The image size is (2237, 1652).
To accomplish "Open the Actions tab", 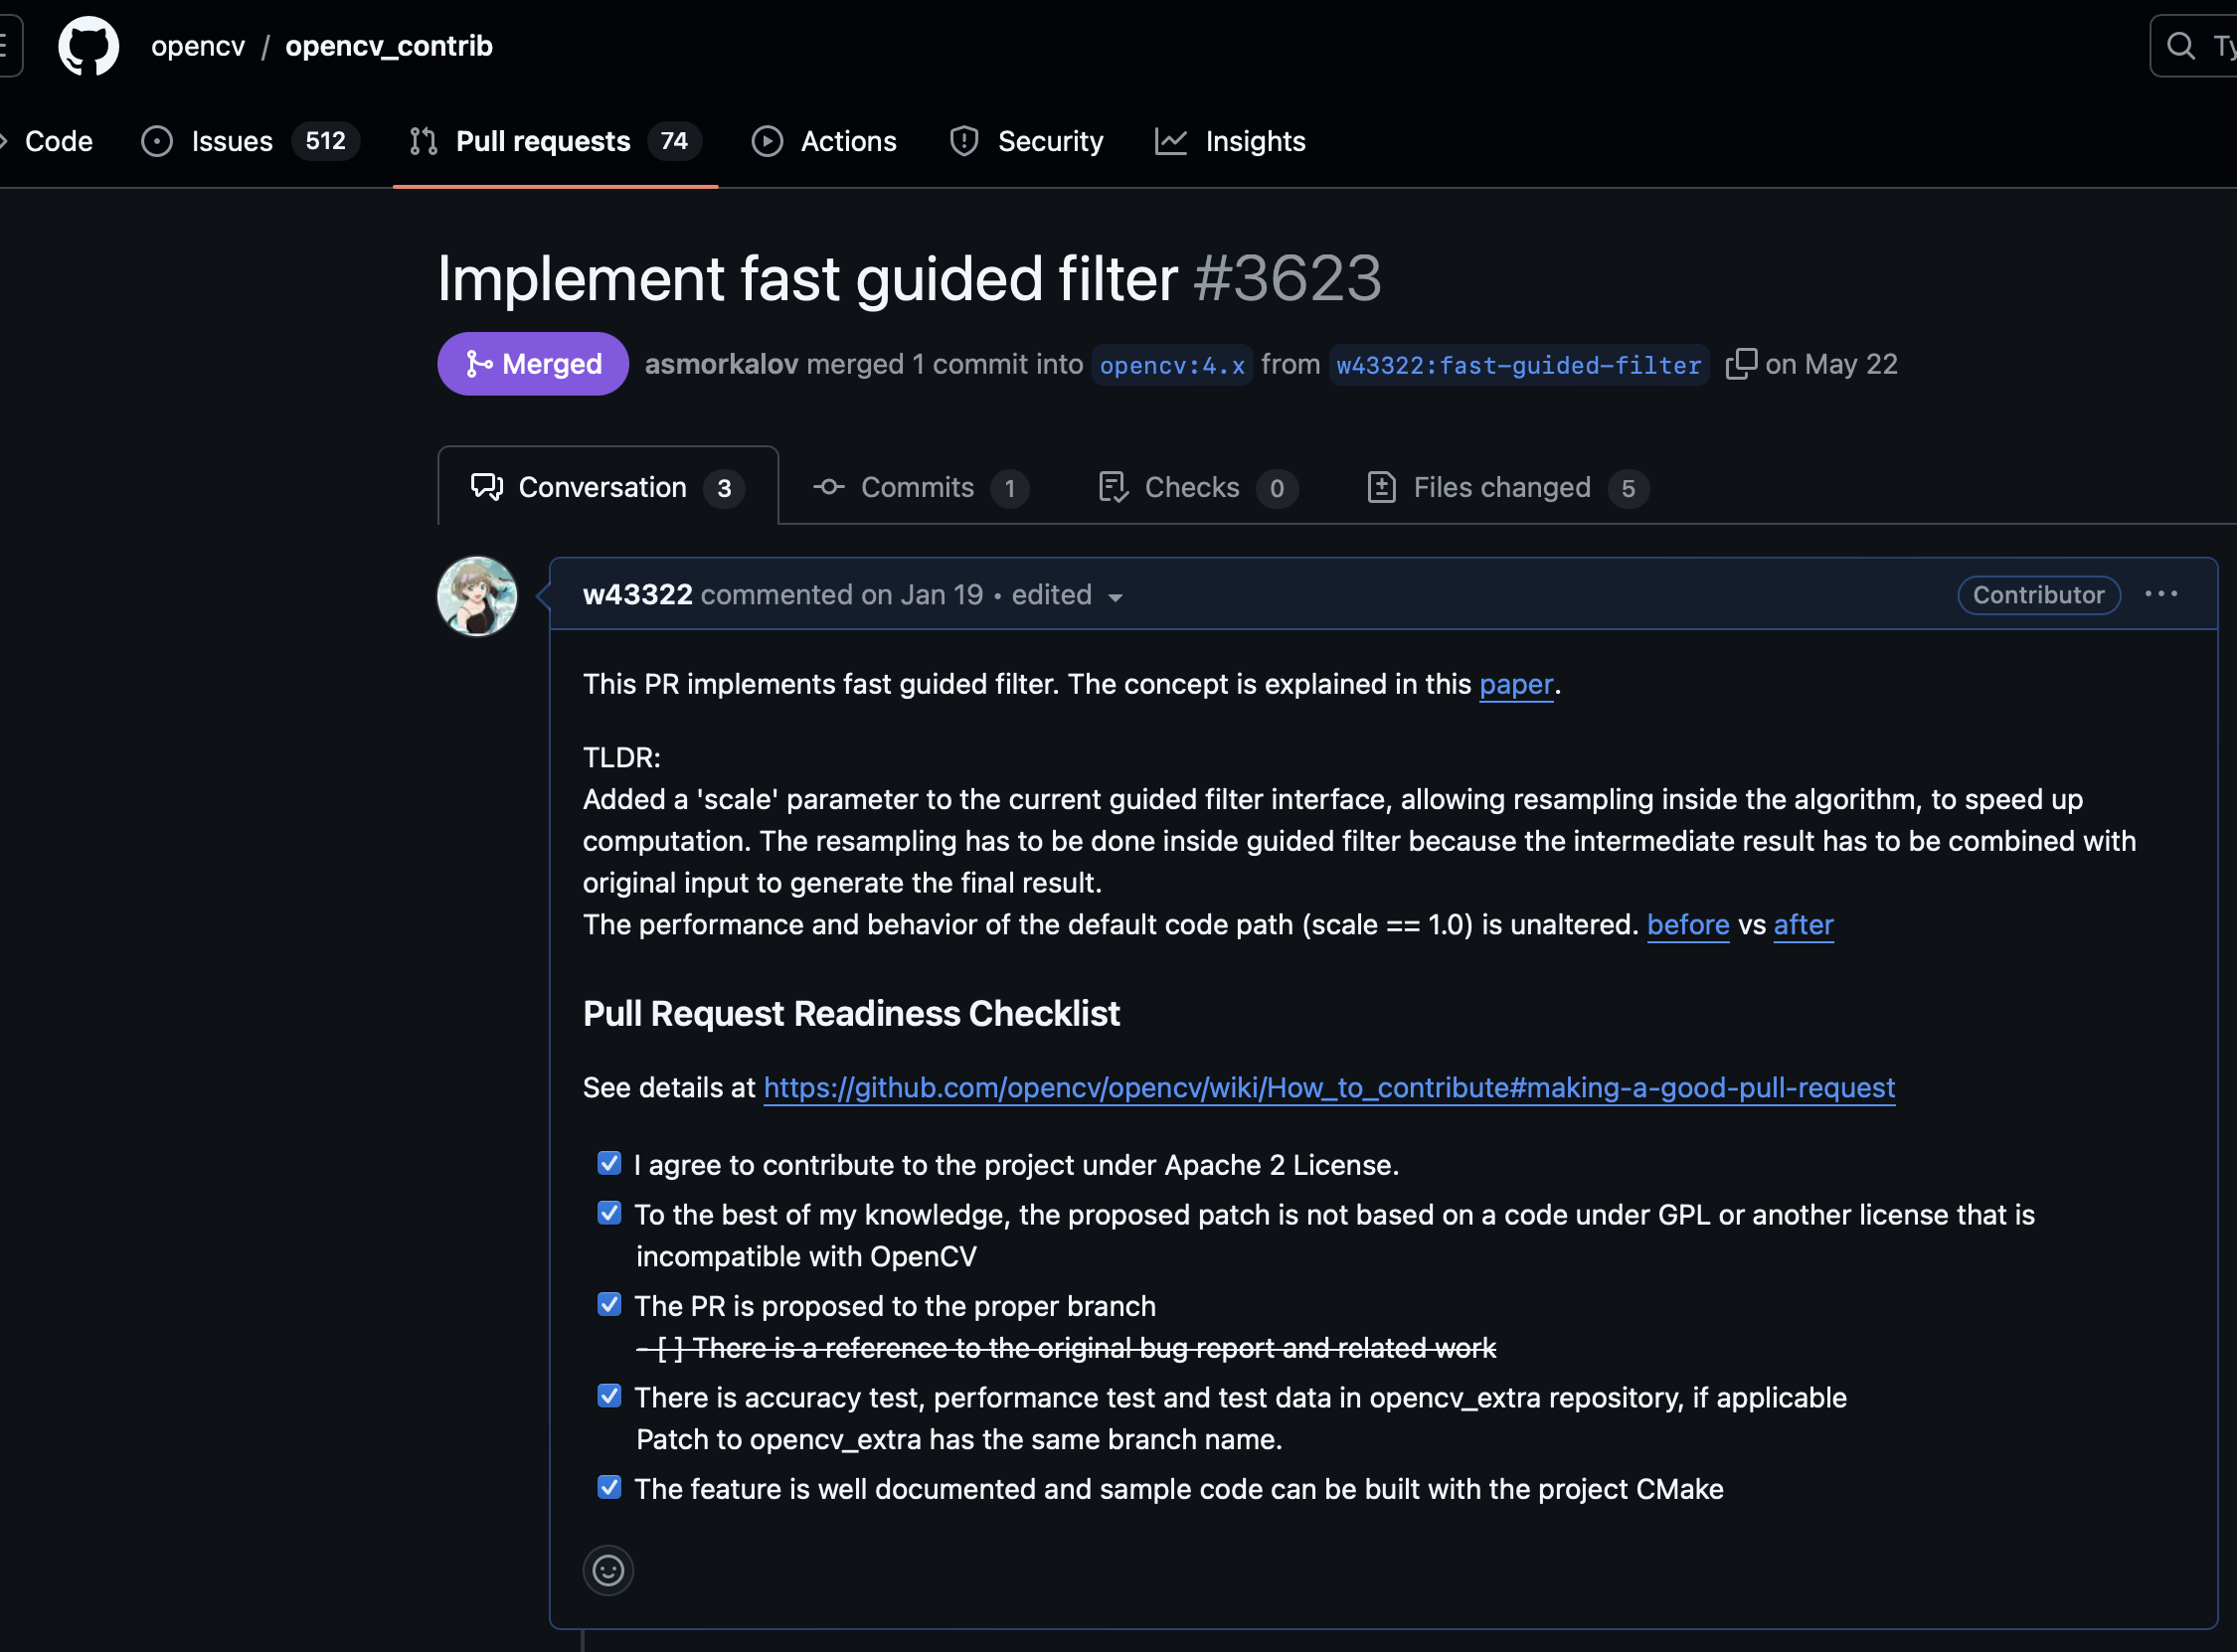I will click(825, 141).
